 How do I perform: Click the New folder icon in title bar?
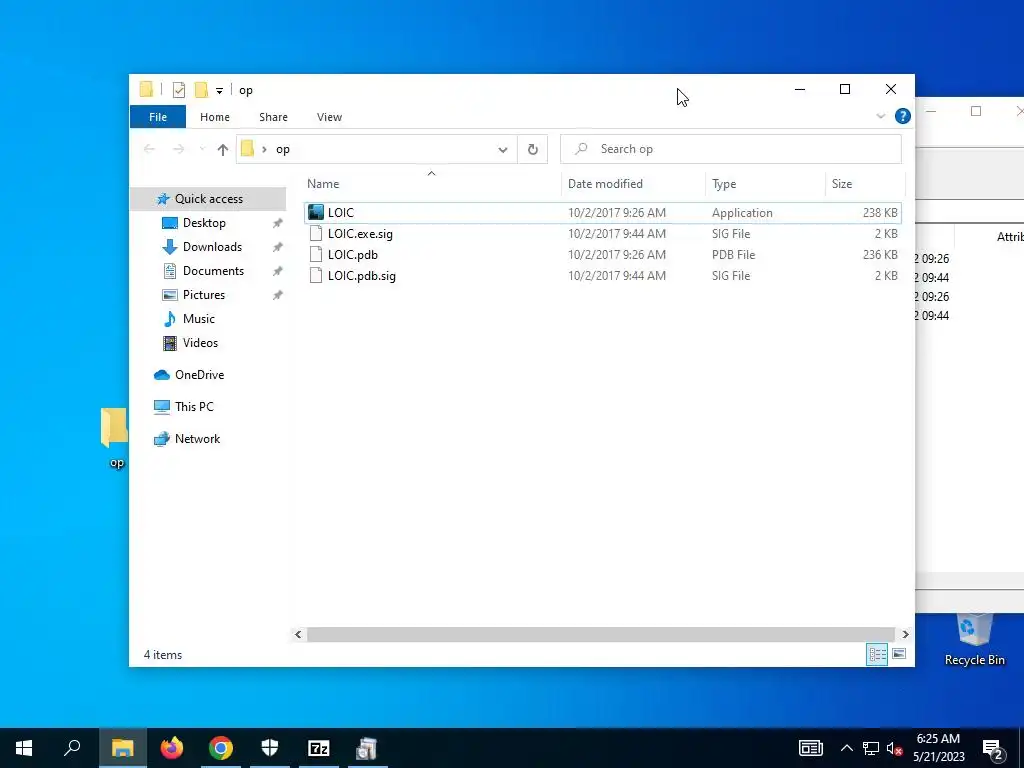tap(201, 89)
